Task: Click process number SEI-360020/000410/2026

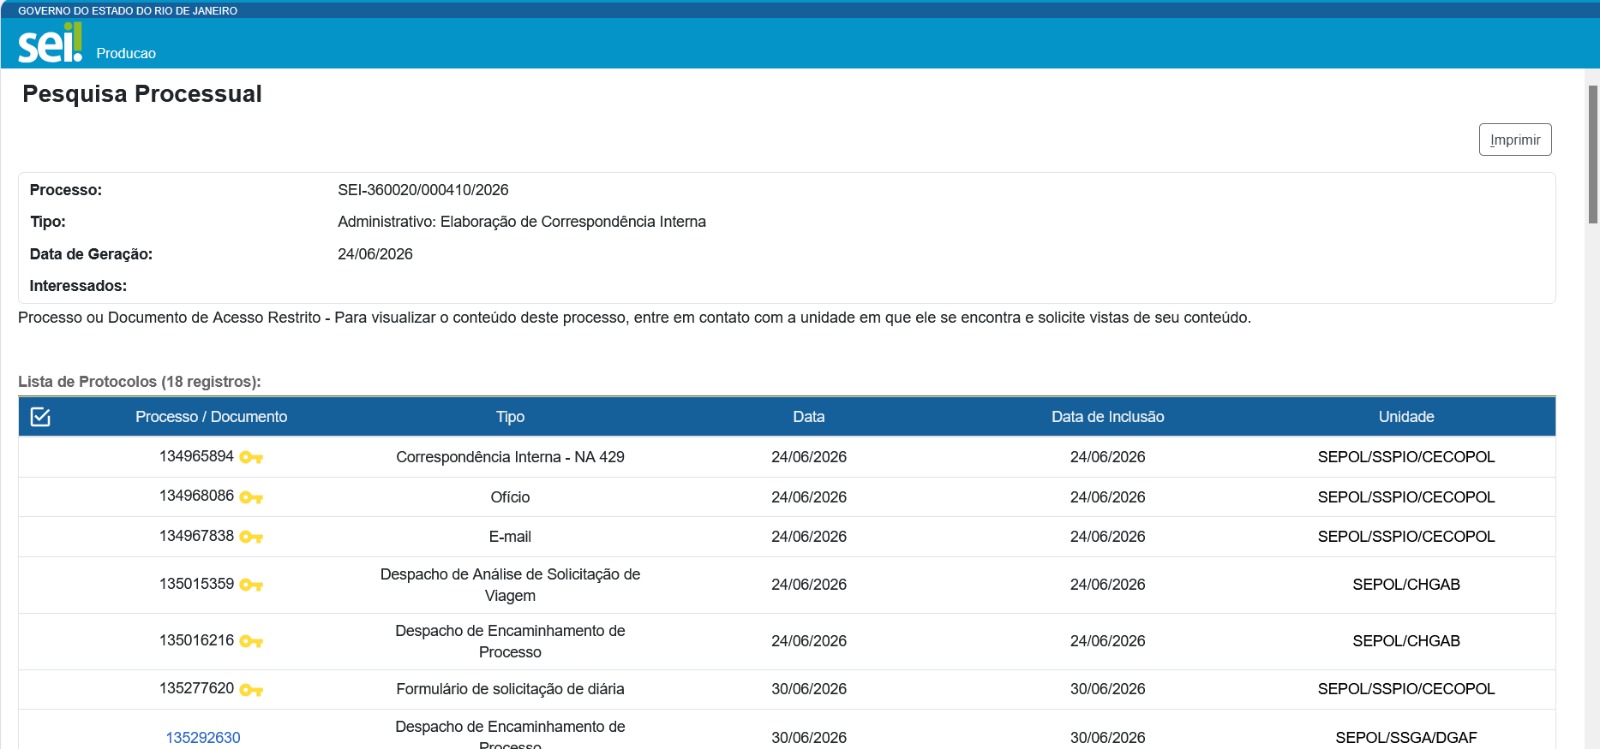Action: tap(423, 190)
